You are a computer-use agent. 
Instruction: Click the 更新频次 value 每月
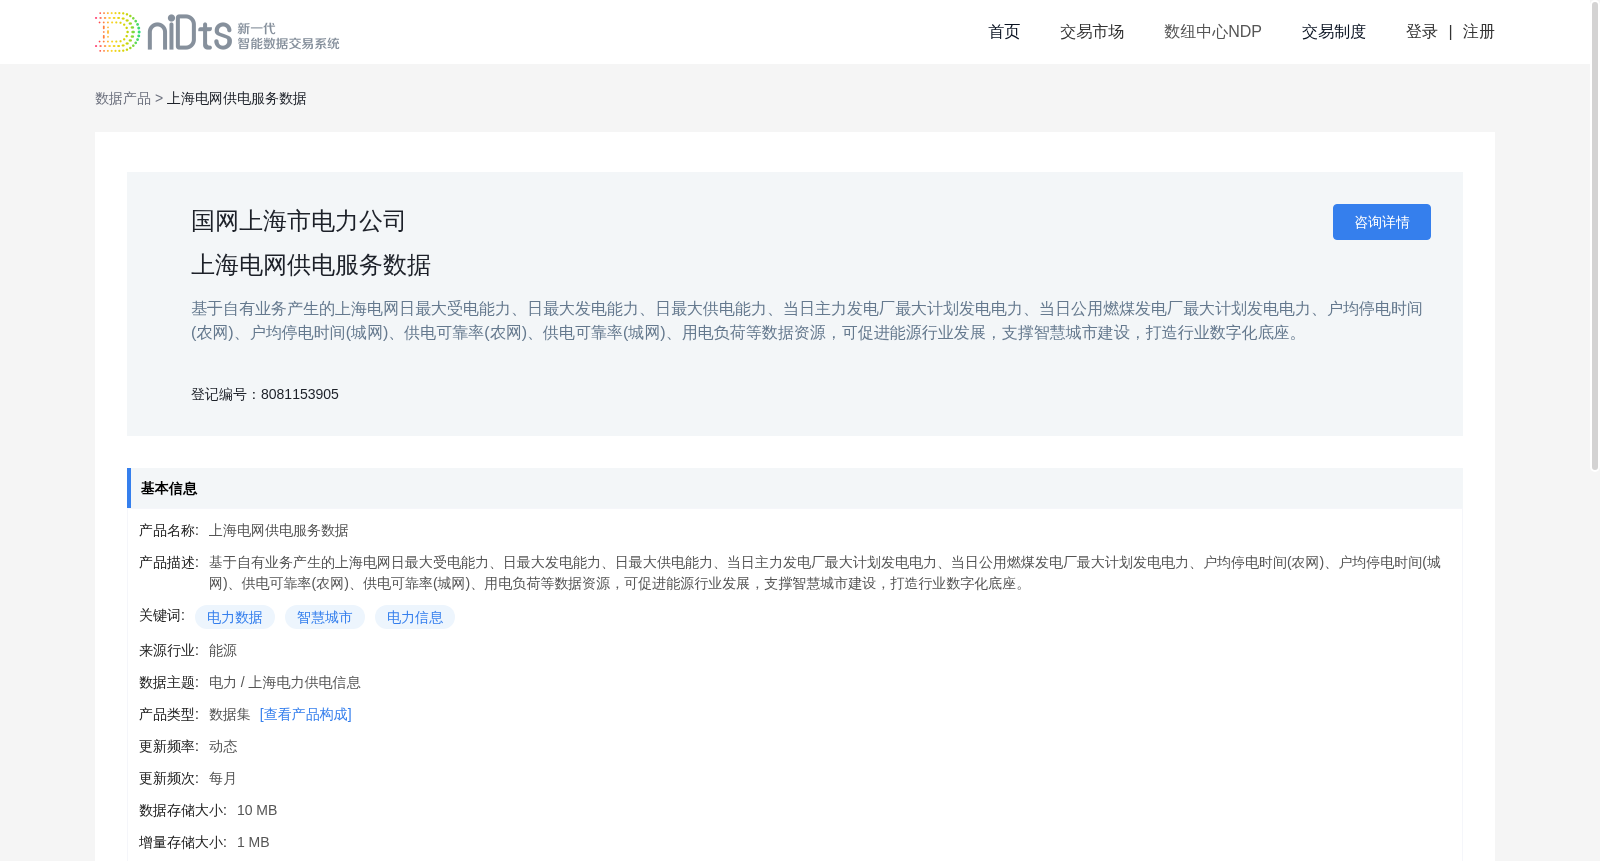pos(223,778)
